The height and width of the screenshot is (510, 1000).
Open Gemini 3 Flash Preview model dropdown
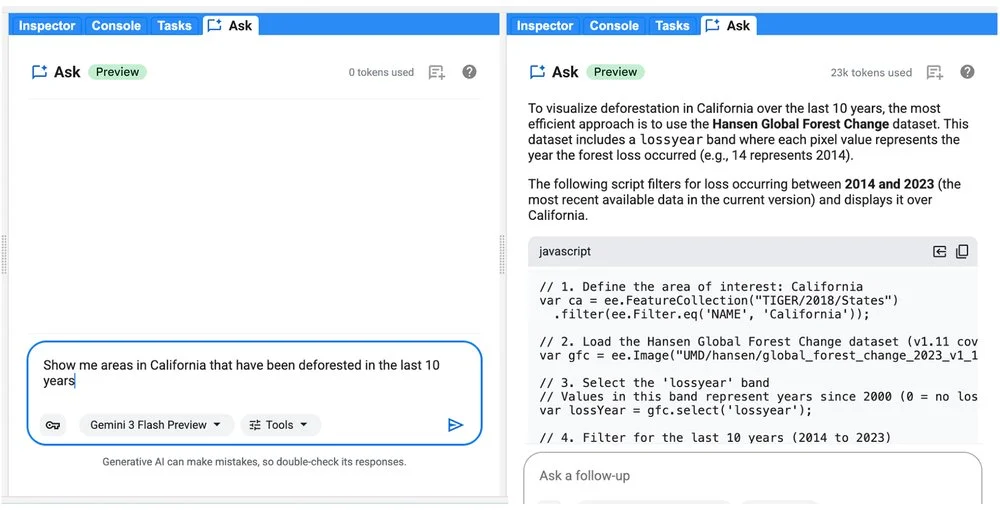(156, 425)
